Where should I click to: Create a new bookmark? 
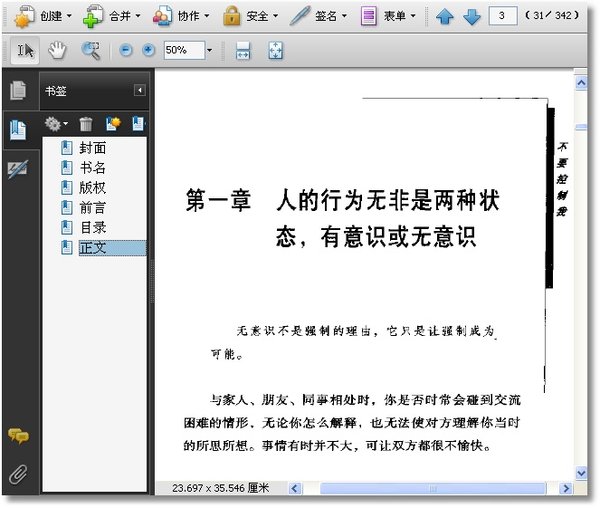(x=113, y=124)
